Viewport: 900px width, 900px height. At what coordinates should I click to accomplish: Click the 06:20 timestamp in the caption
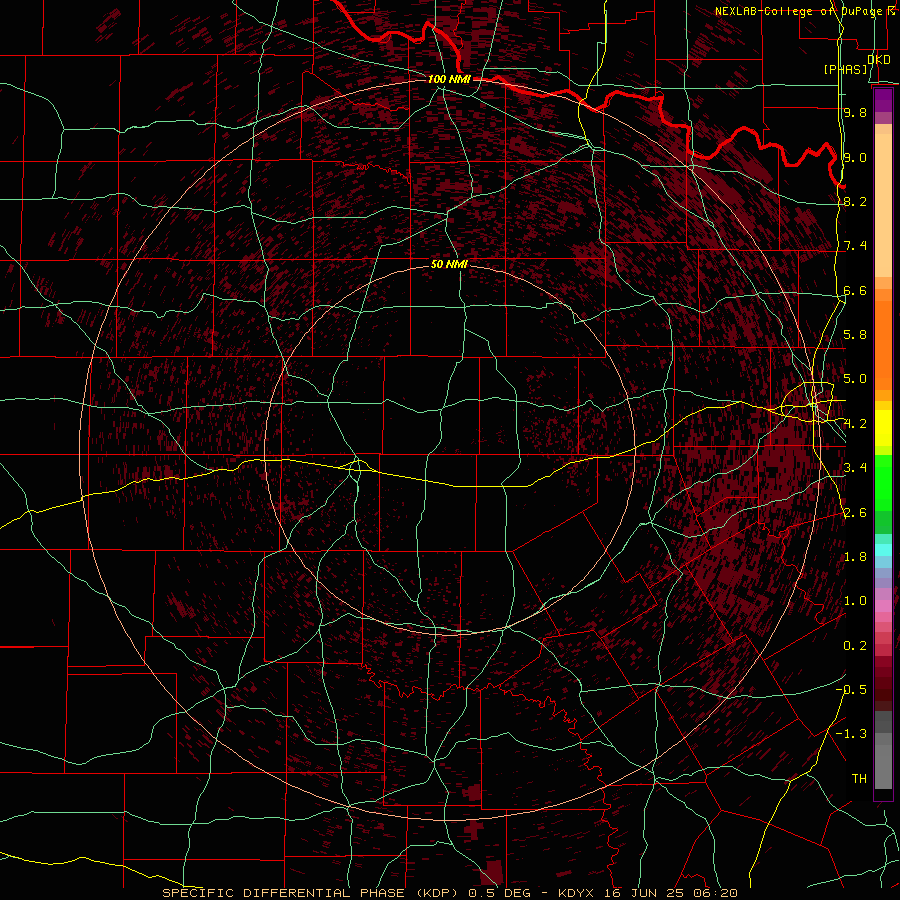(x=715, y=893)
